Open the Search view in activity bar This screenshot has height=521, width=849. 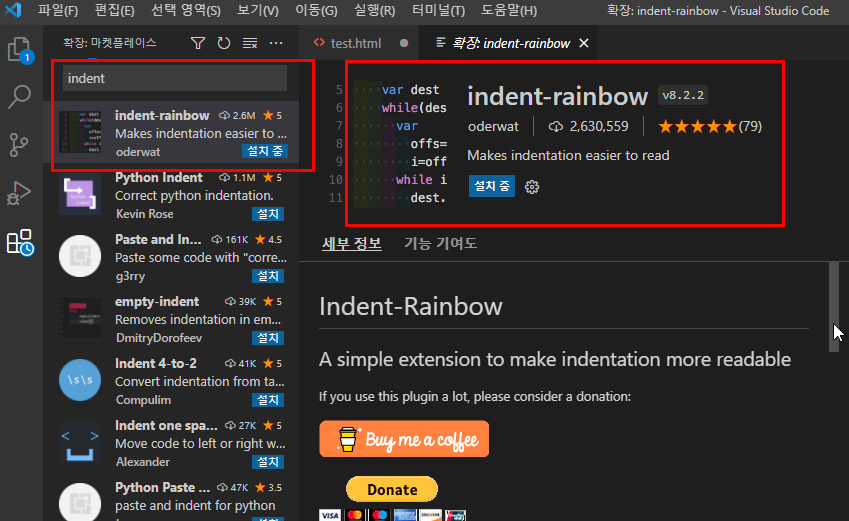pos(19,97)
